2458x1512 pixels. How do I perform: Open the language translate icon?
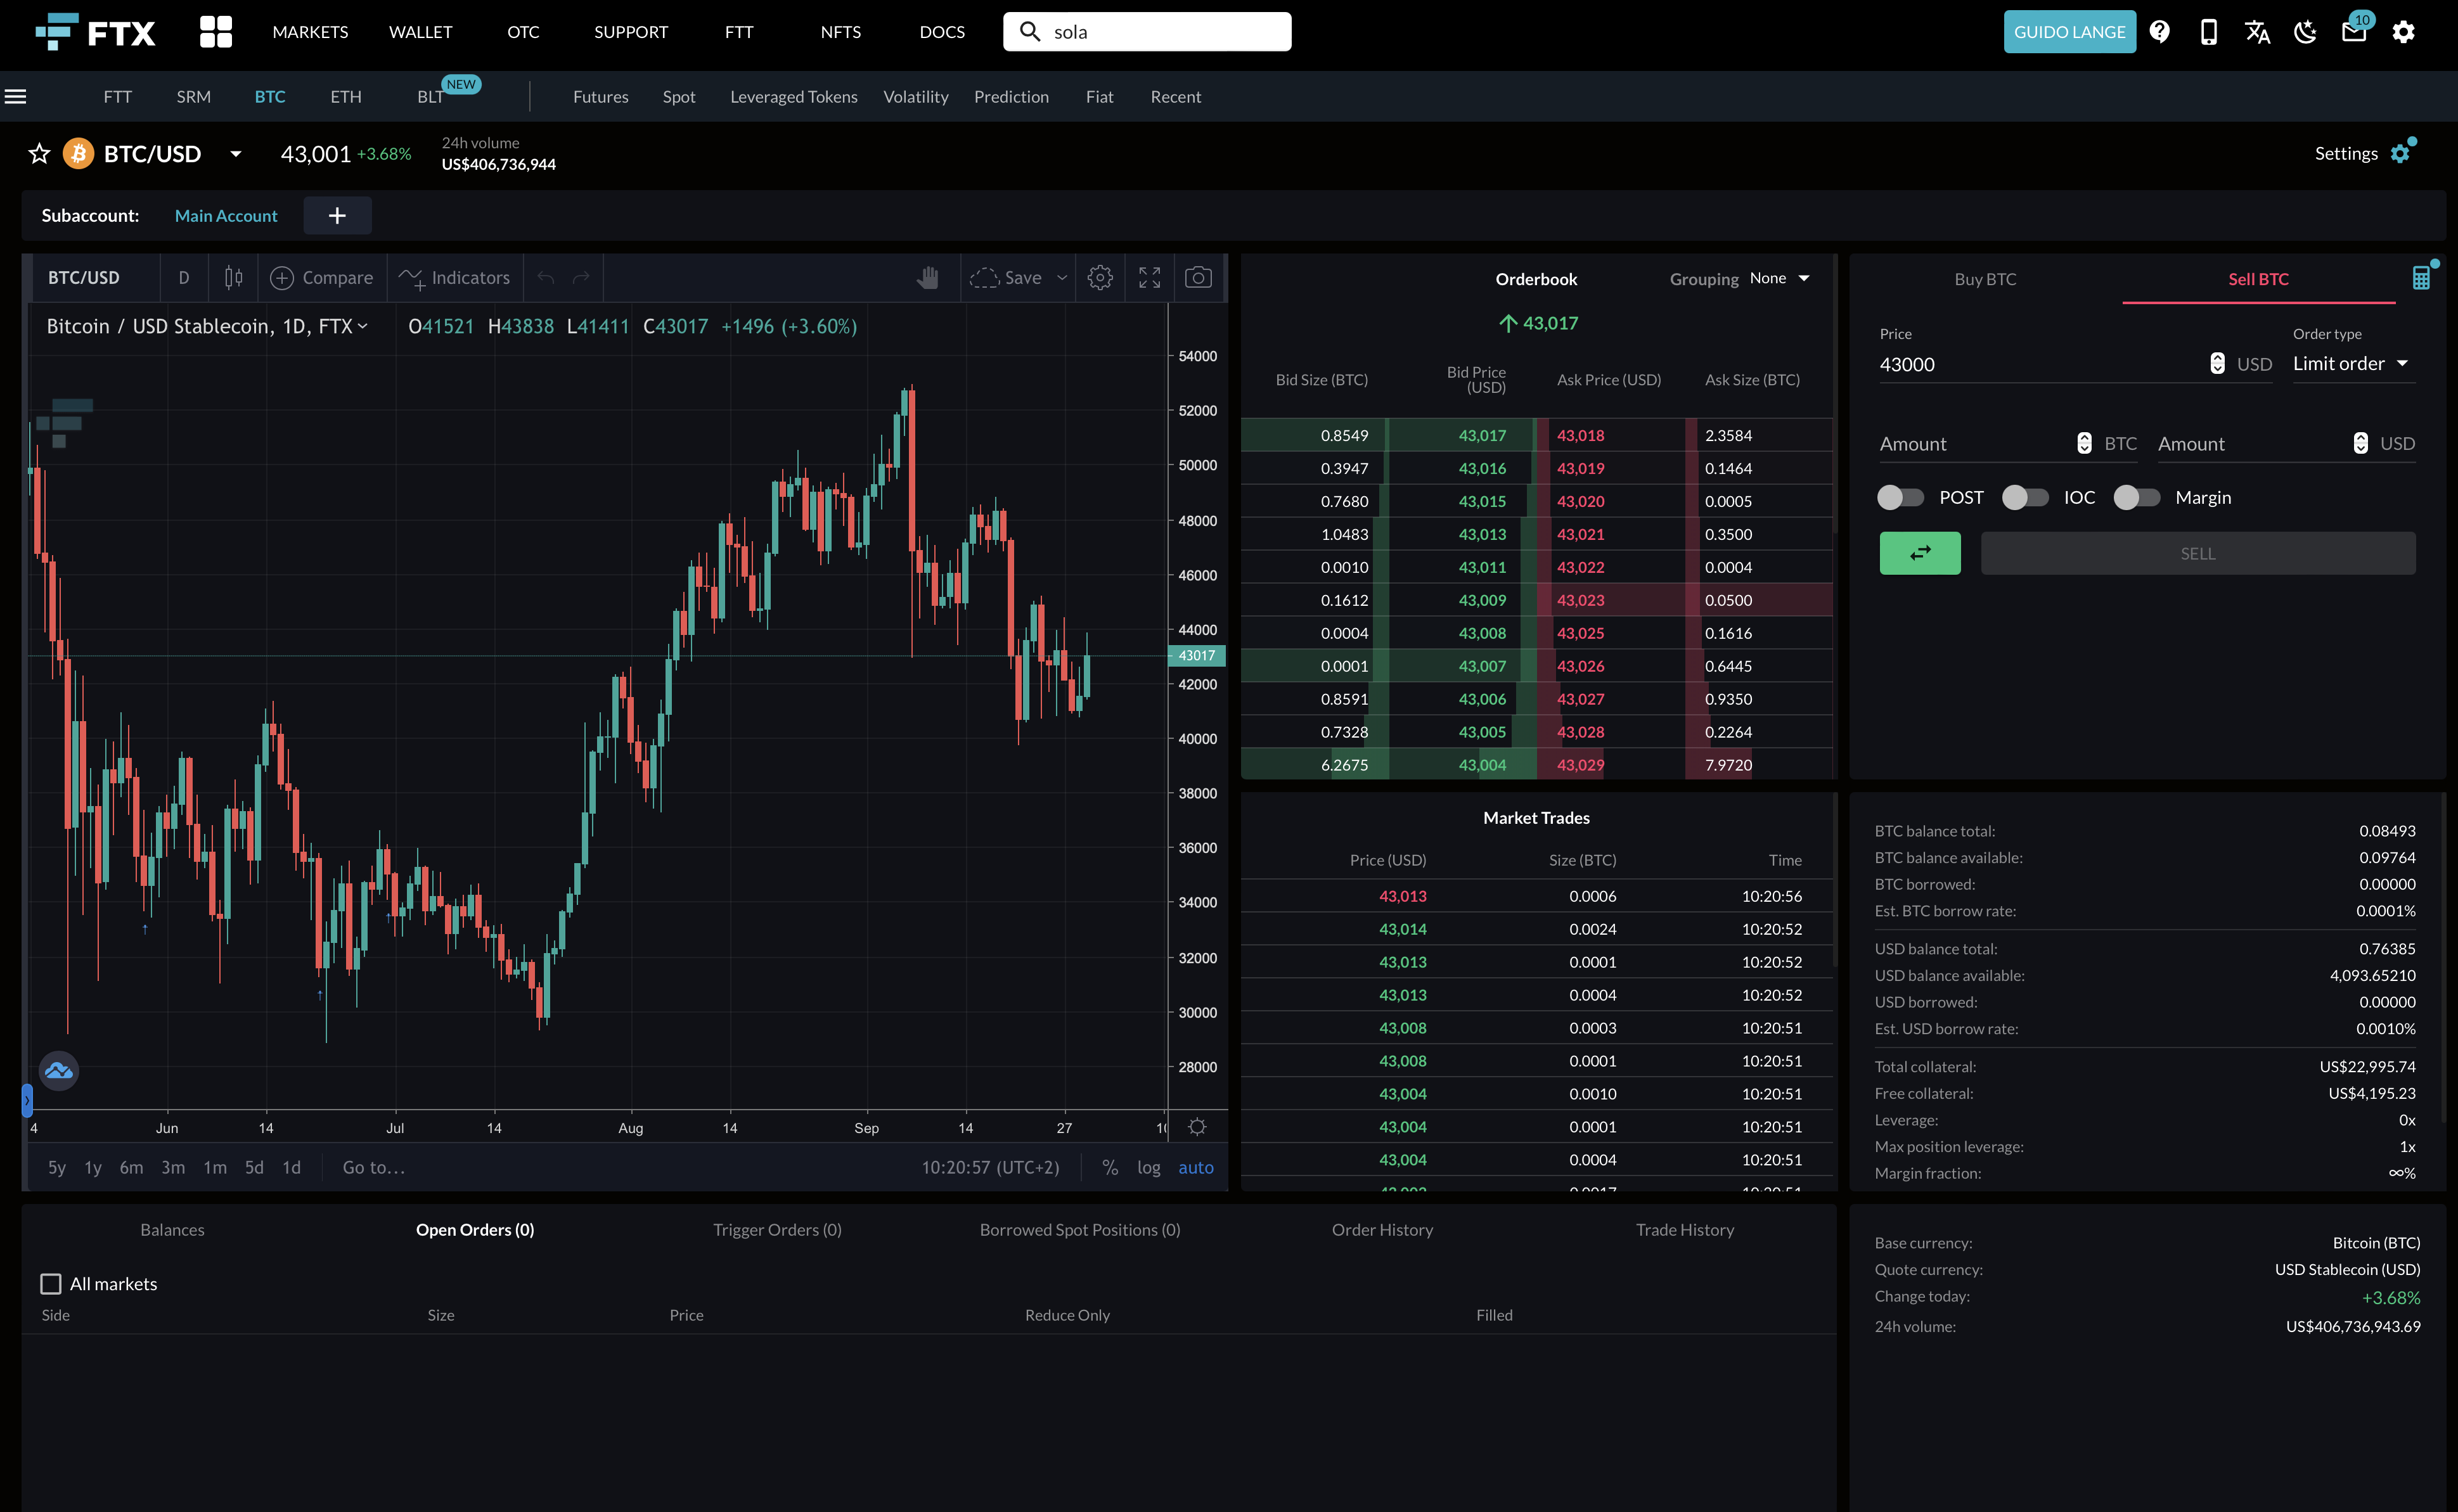pos(2257,32)
